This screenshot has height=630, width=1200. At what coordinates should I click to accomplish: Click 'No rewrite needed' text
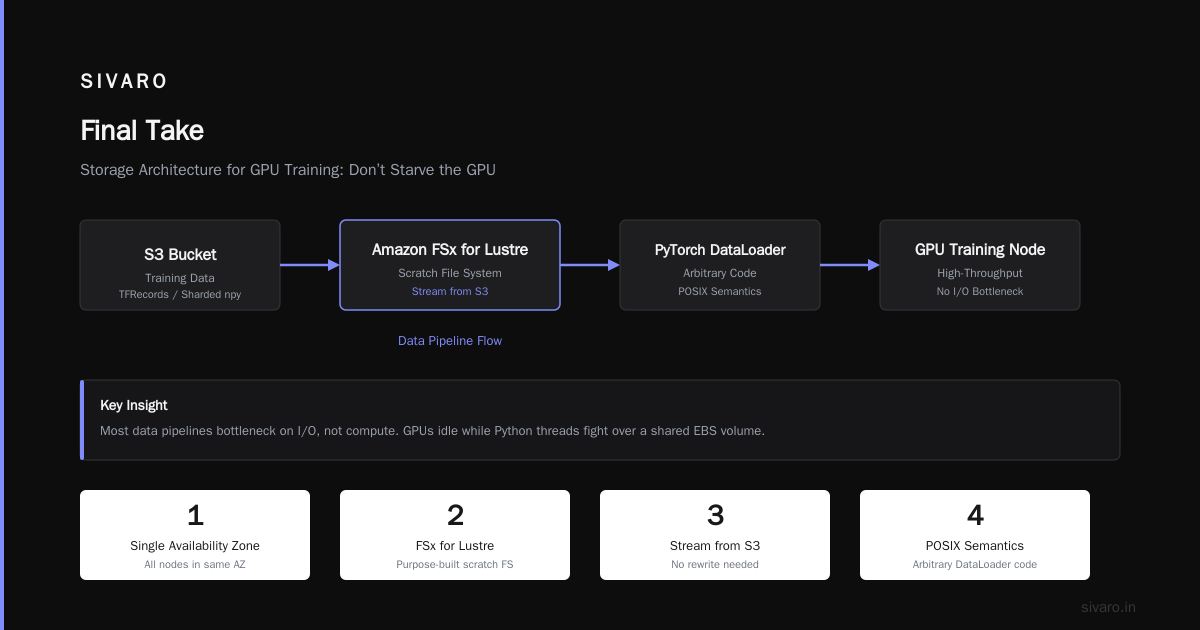[715, 565]
